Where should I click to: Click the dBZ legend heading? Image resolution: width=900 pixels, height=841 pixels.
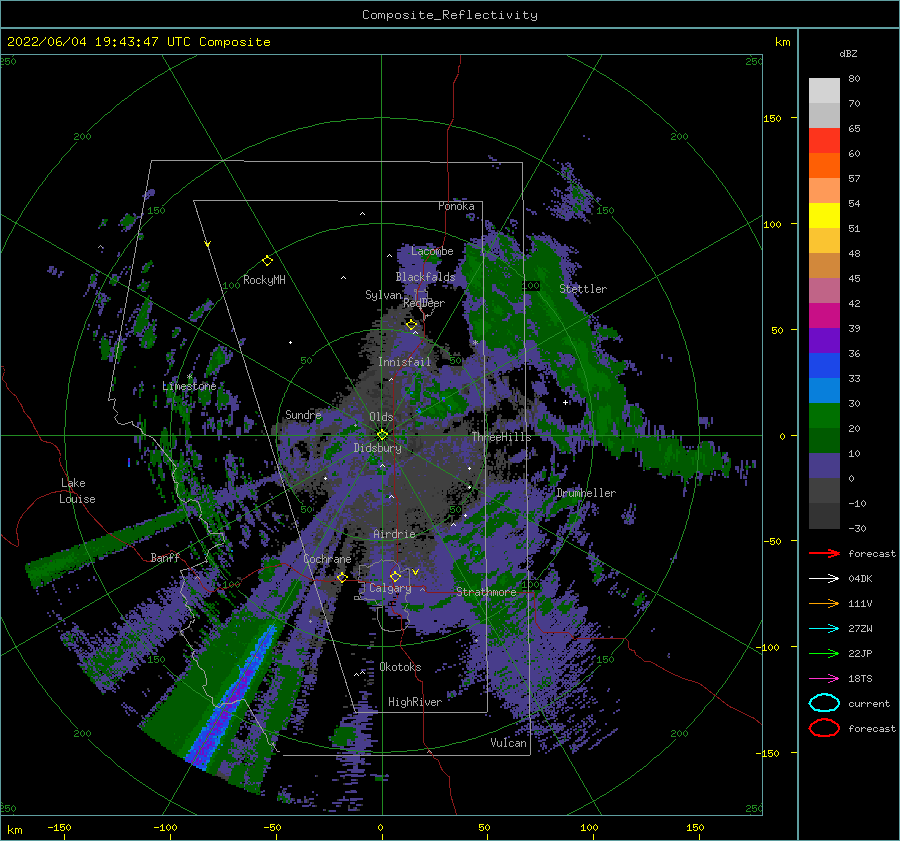click(848, 53)
